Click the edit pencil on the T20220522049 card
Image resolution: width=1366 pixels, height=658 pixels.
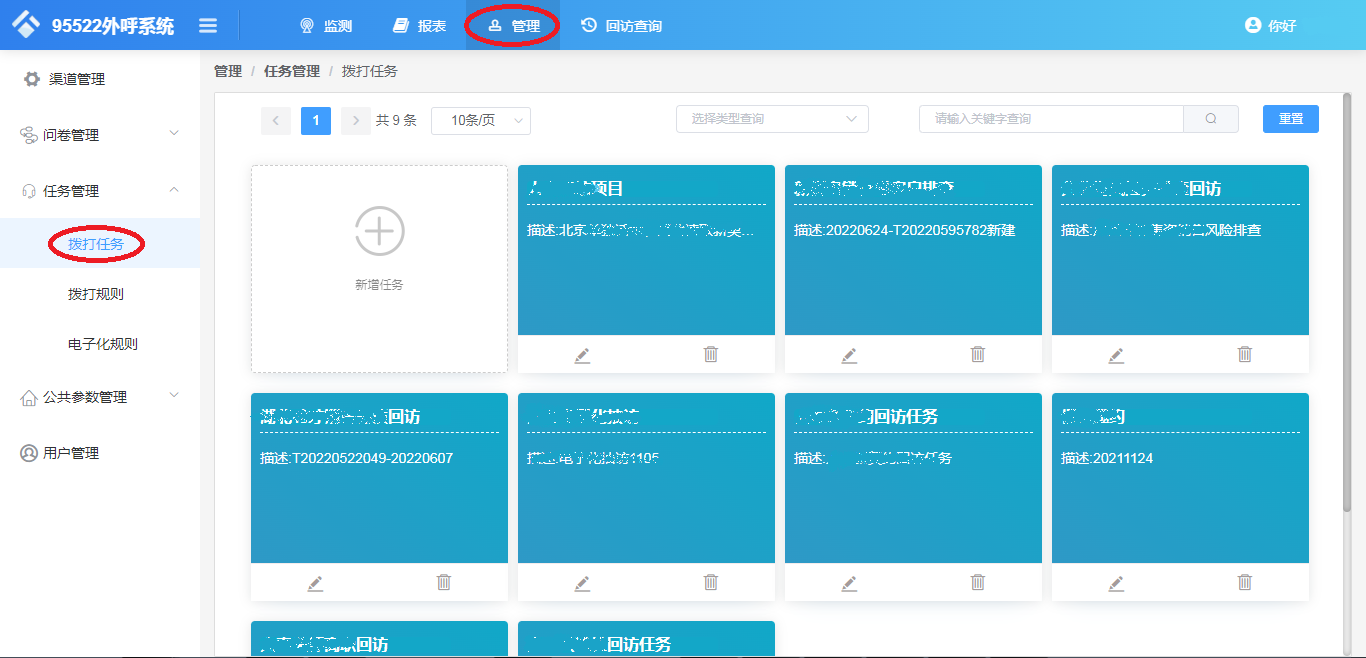point(315,582)
